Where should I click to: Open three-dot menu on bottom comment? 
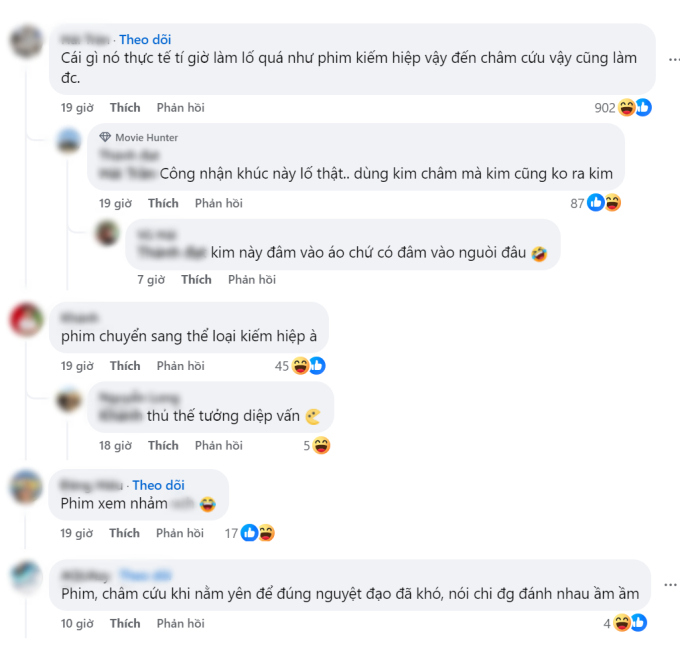click(670, 585)
